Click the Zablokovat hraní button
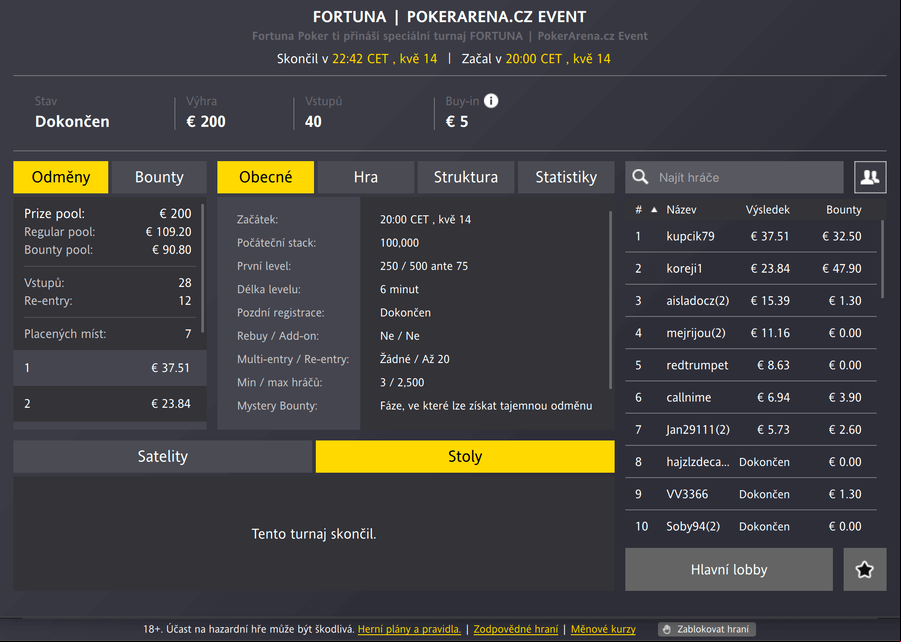The width and height of the screenshot is (901, 642). [707, 629]
